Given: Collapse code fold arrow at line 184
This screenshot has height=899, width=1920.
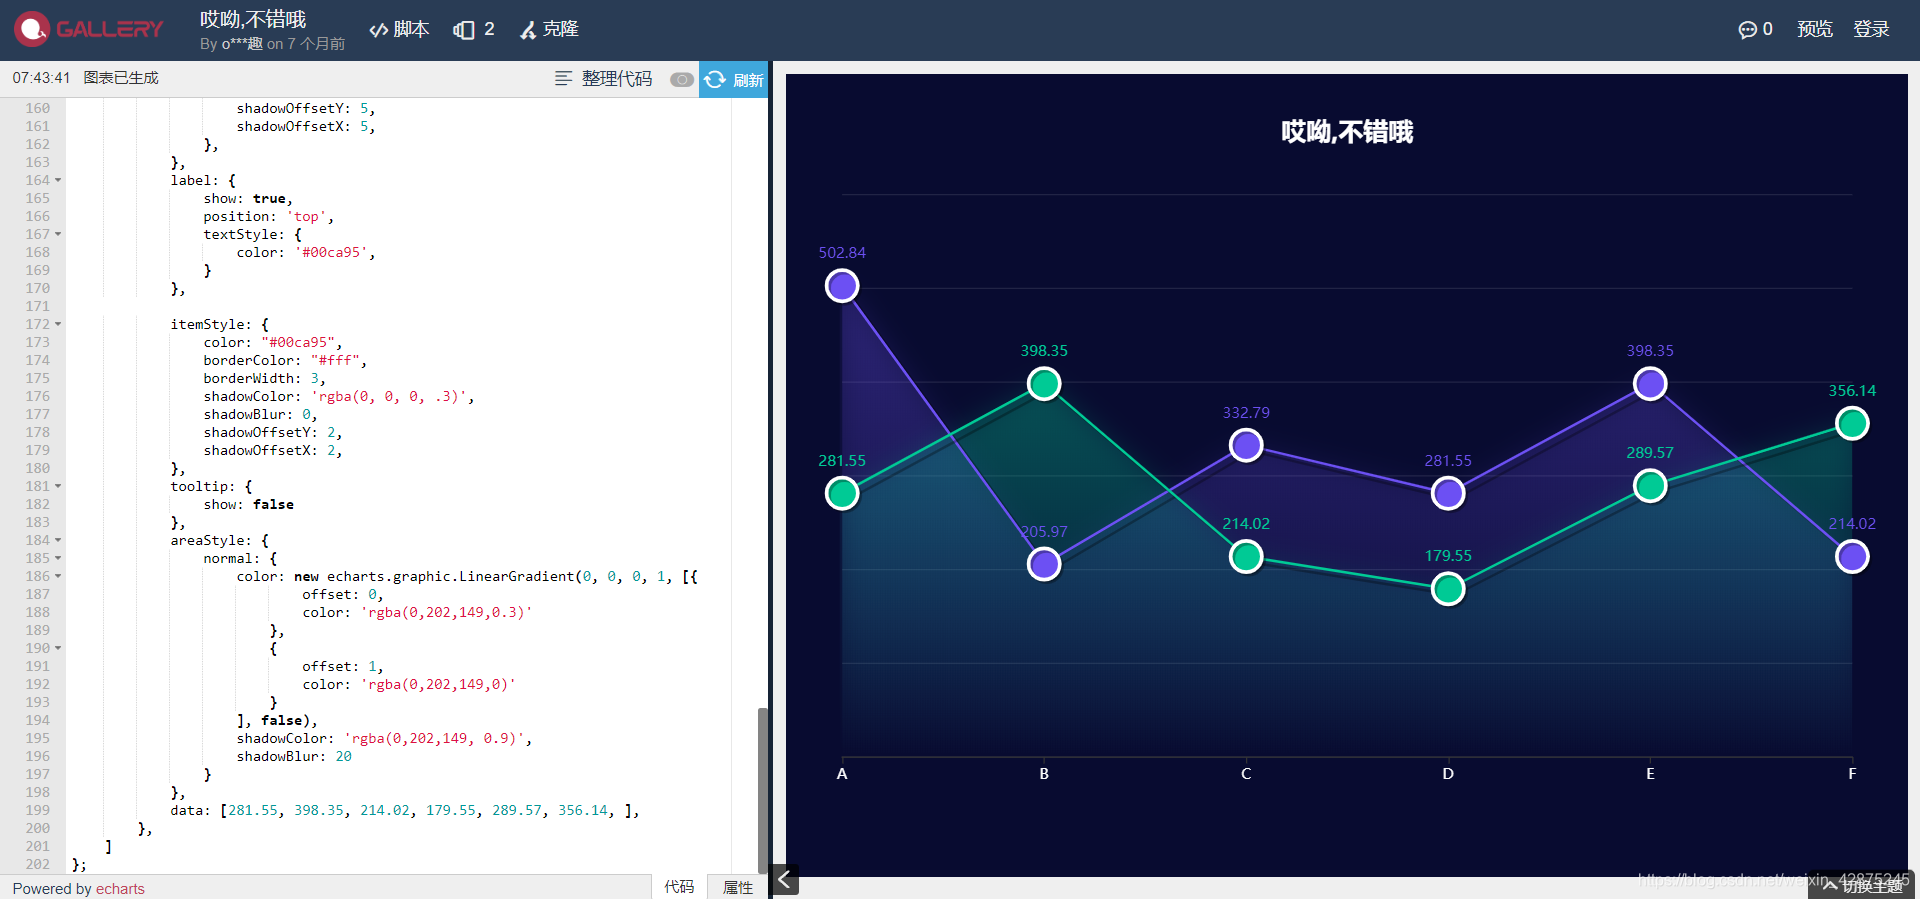Looking at the screenshot, I should 58,540.
